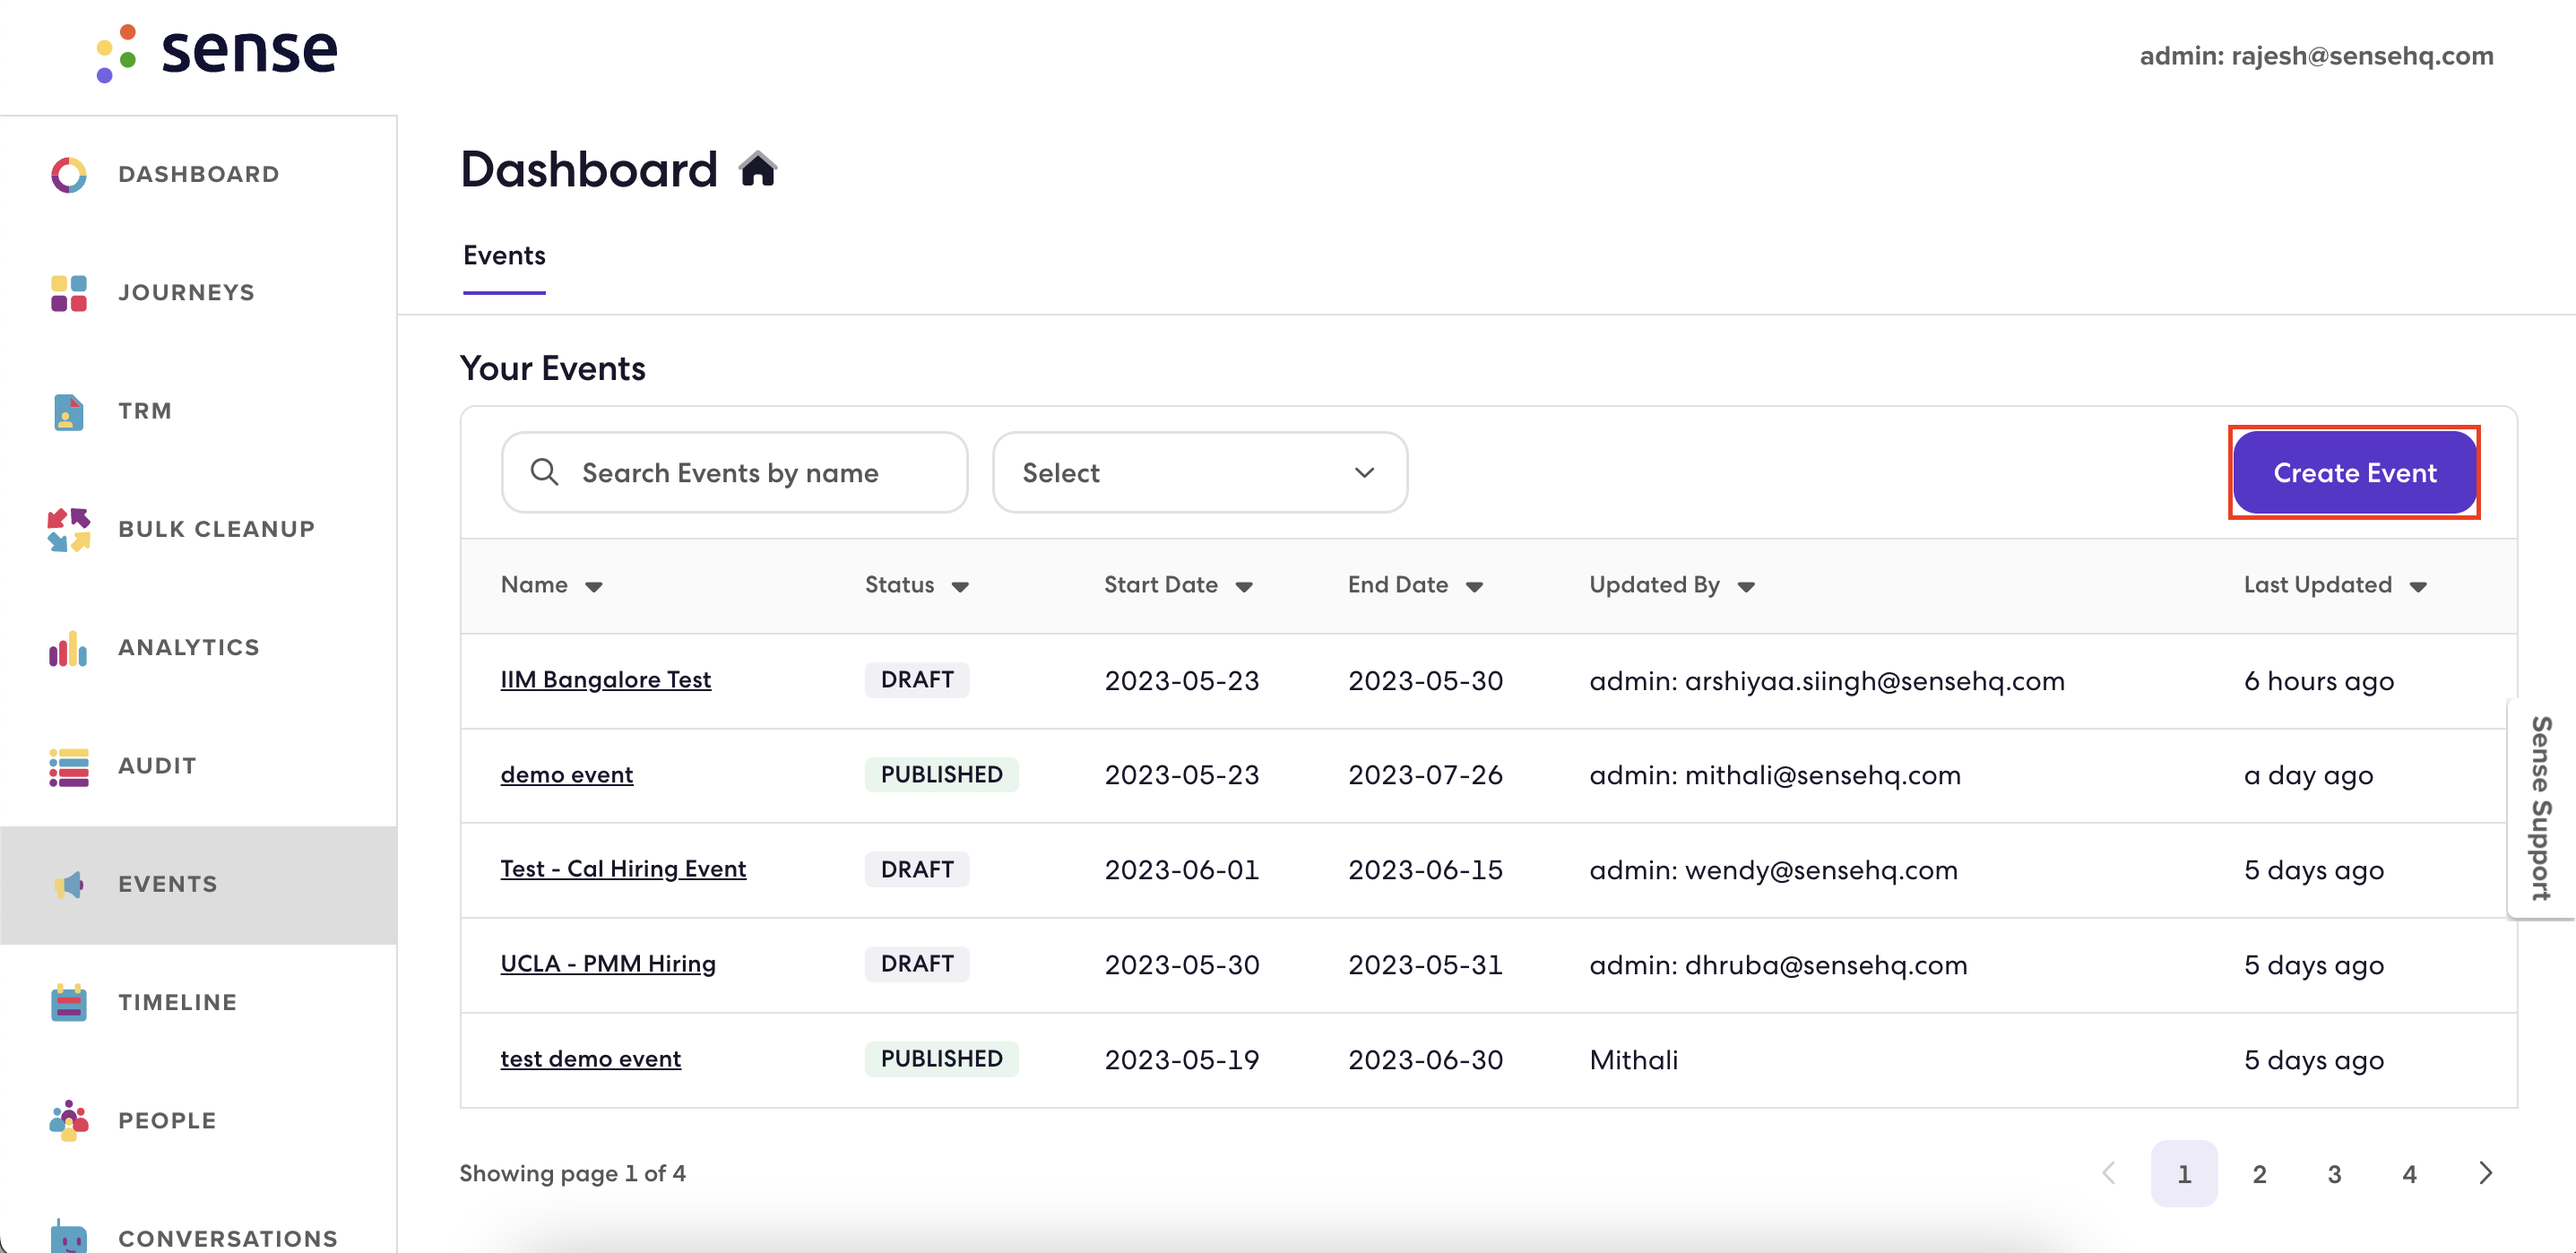
Task: Go to page 4
Action: click(2409, 1173)
